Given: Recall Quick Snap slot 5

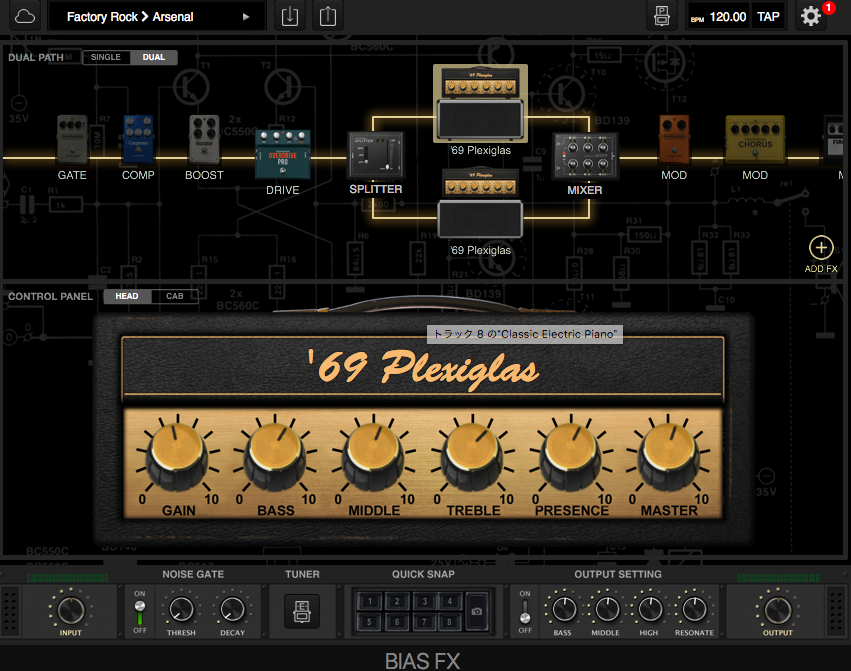Looking at the screenshot, I should coord(370,622).
